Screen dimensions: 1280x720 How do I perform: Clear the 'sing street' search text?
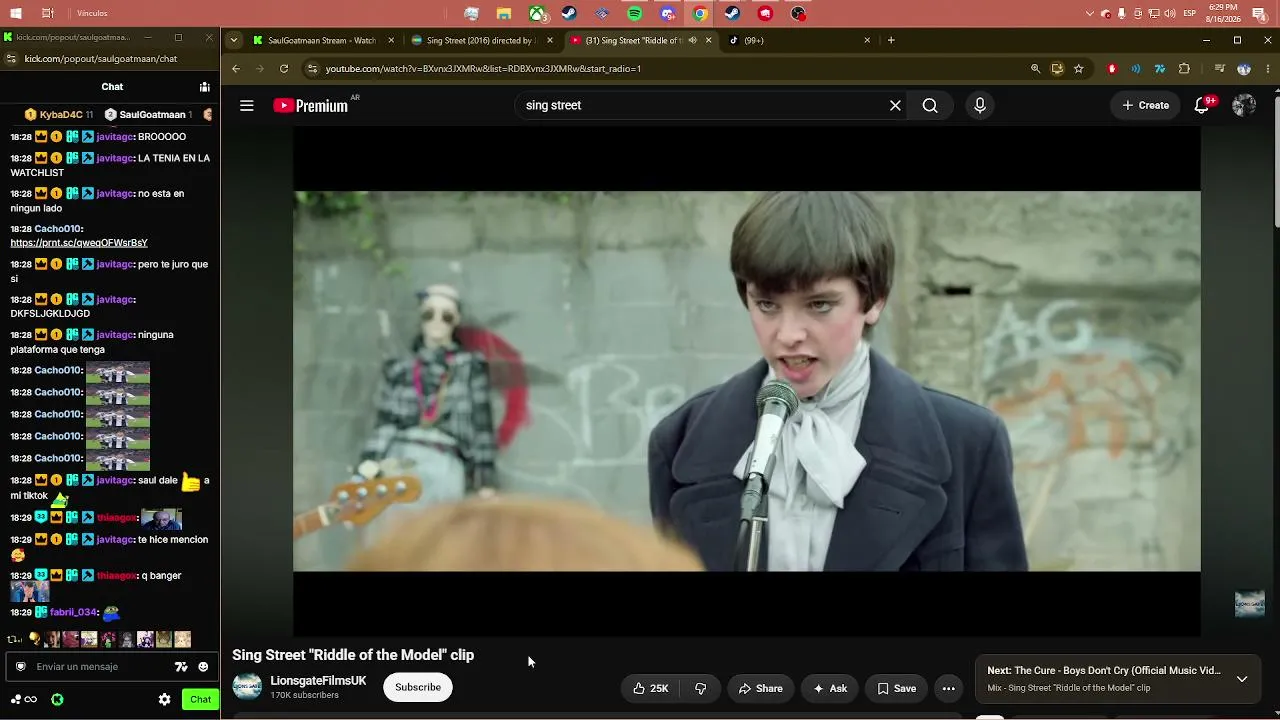[895, 105]
